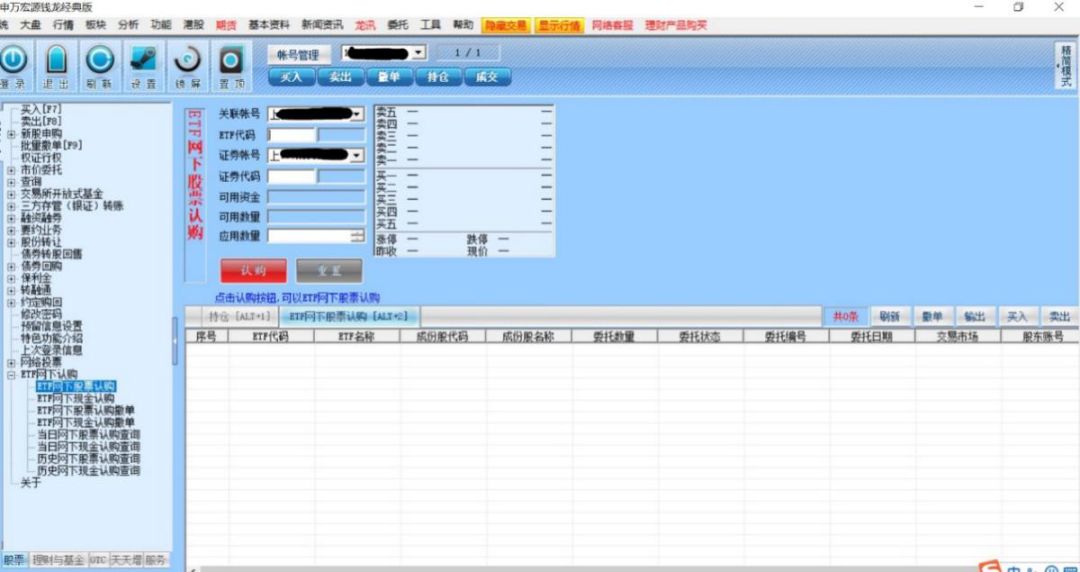
Task: Open the 港股 menu
Action: pos(194,25)
